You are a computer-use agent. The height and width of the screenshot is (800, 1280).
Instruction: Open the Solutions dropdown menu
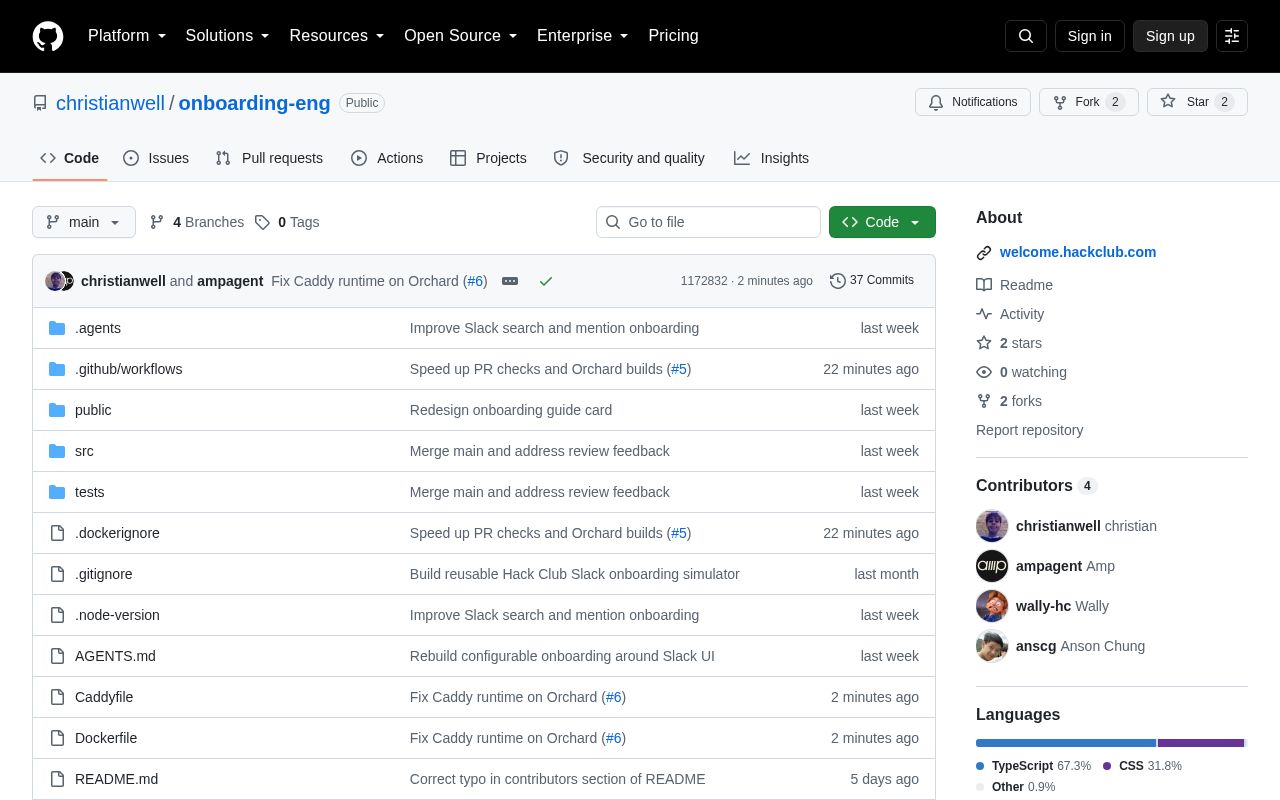[228, 36]
